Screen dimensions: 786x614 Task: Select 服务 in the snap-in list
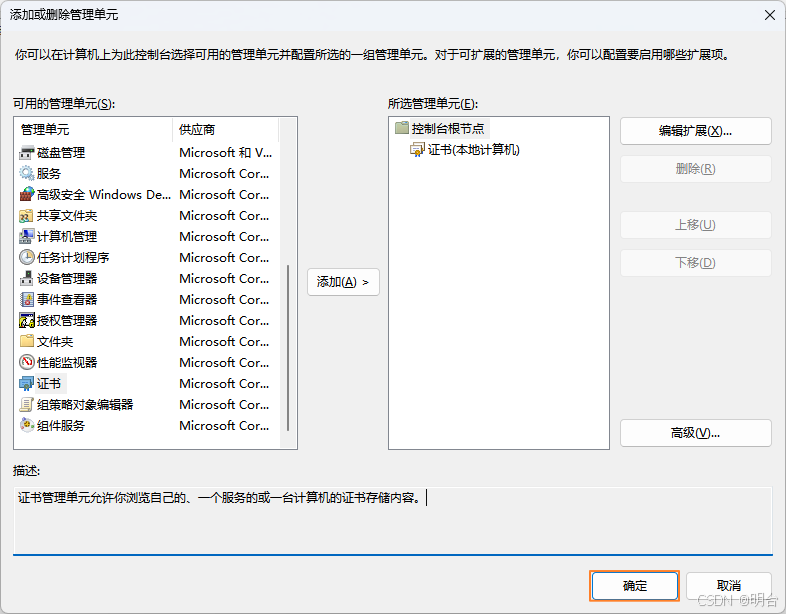click(x=49, y=174)
